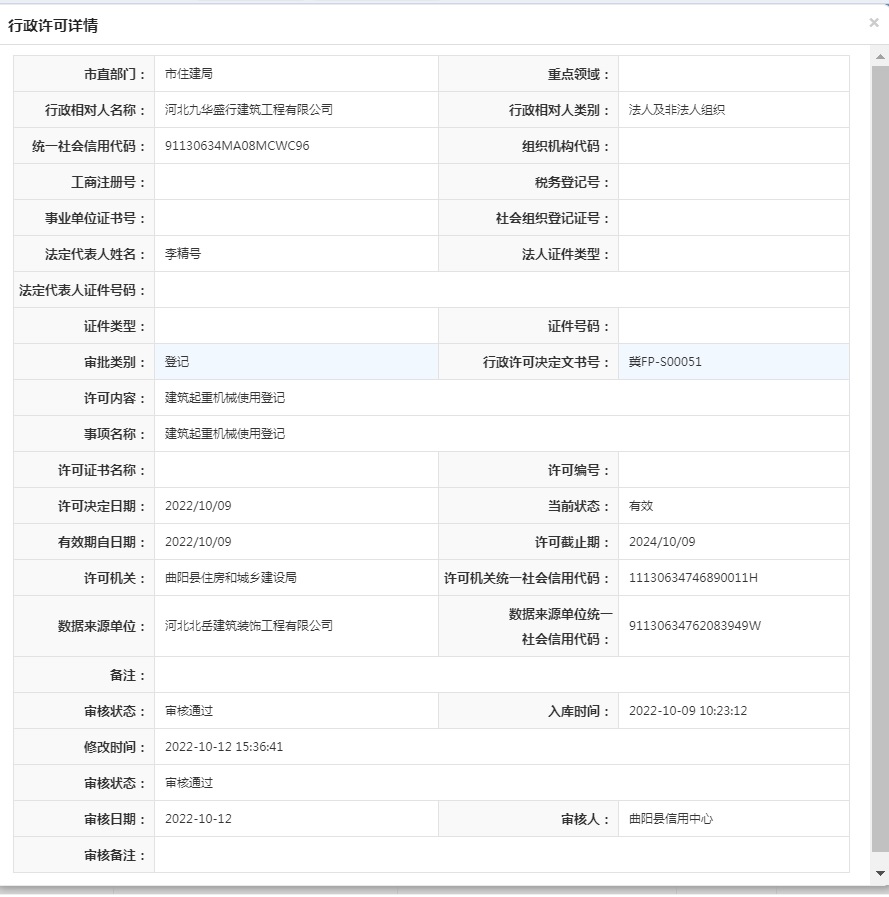This screenshot has width=889, height=897.
Task: Click the 税务登记号 label
Action: tap(572, 182)
